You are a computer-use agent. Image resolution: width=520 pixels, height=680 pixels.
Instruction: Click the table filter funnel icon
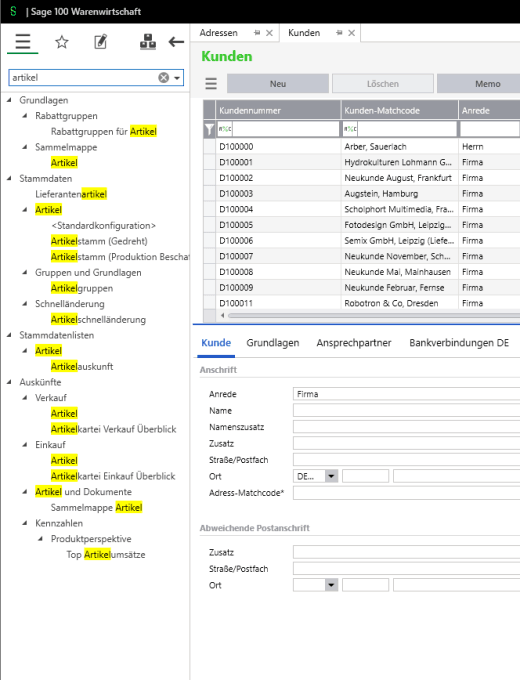209,129
